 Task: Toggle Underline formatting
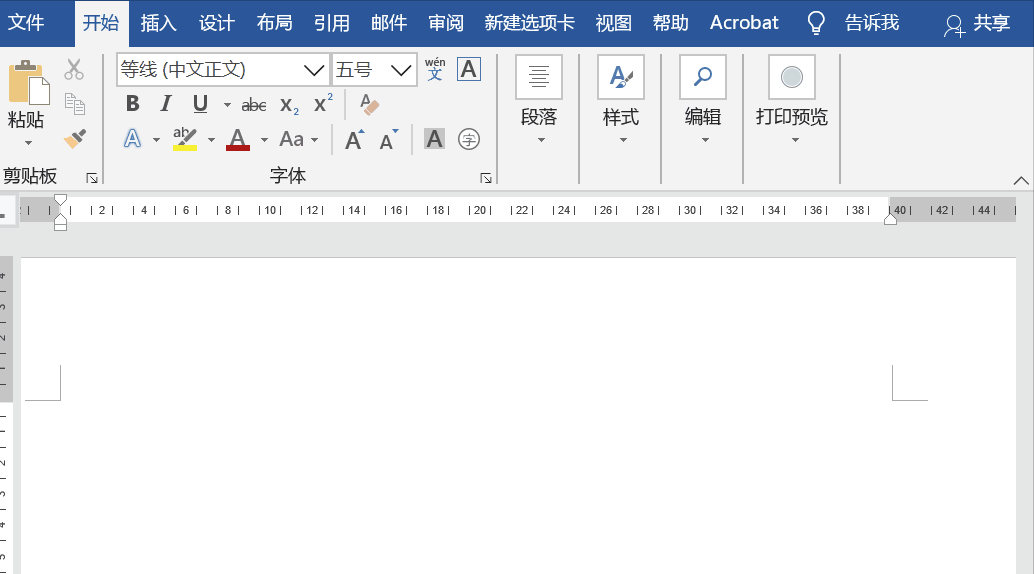(200, 104)
